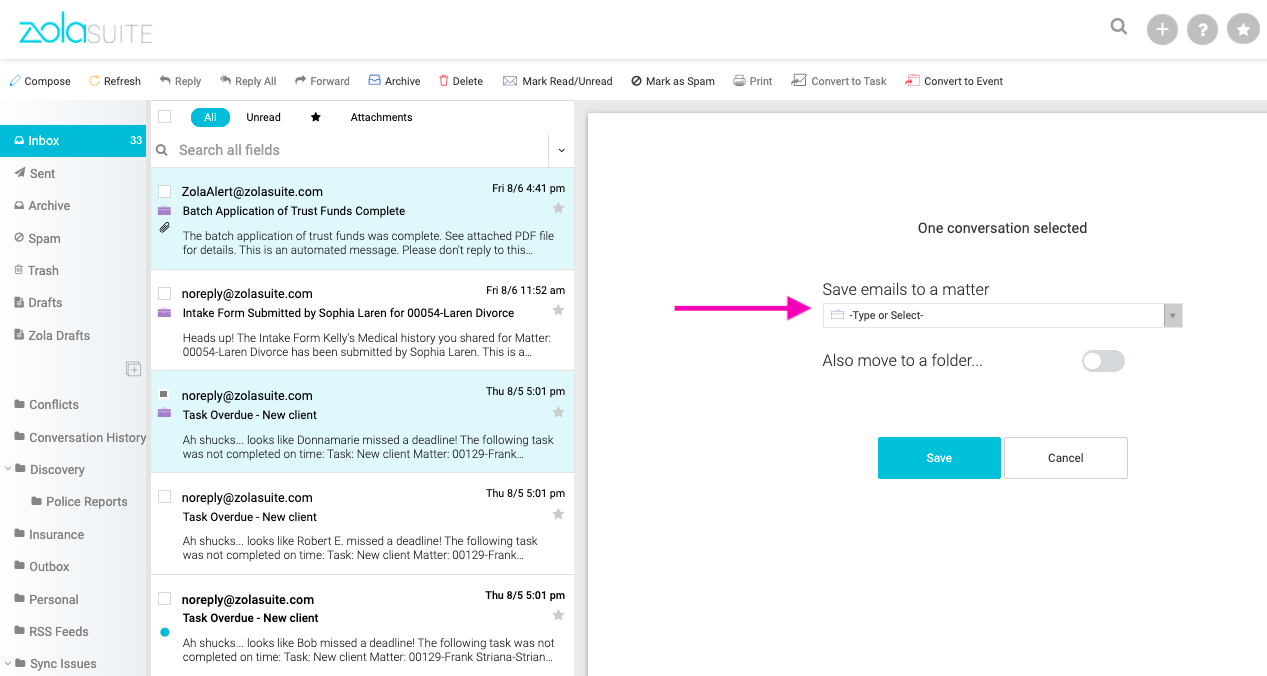Open the plus quick-add menu in header

click(1162, 30)
